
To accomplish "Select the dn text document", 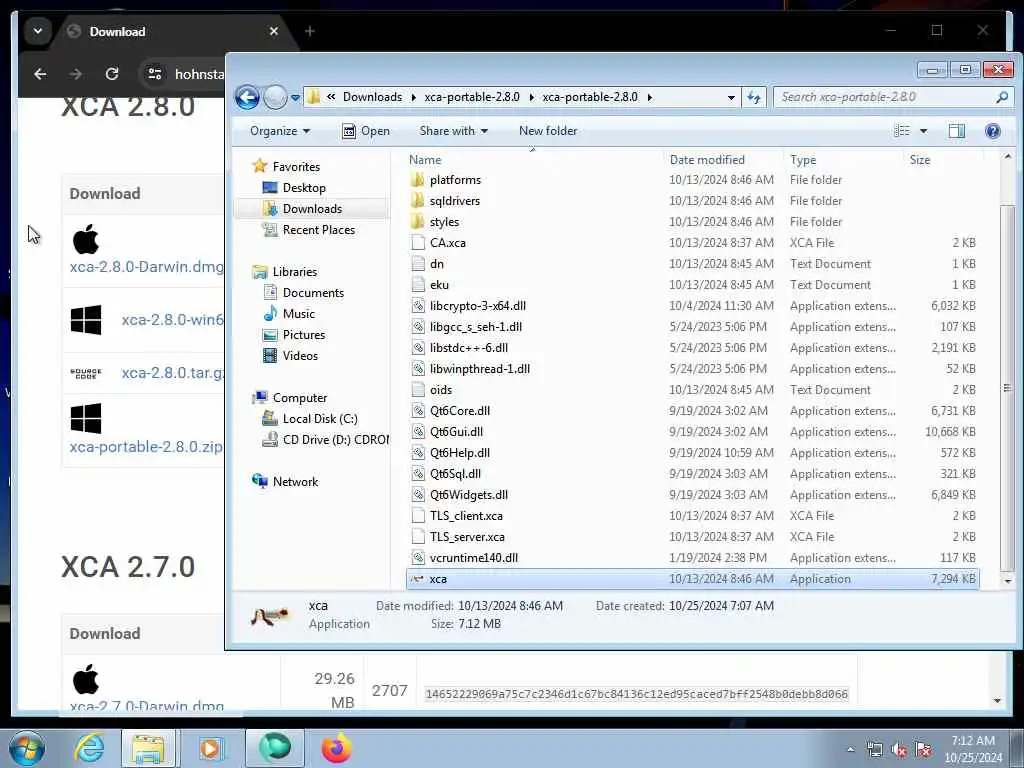I will [436, 264].
